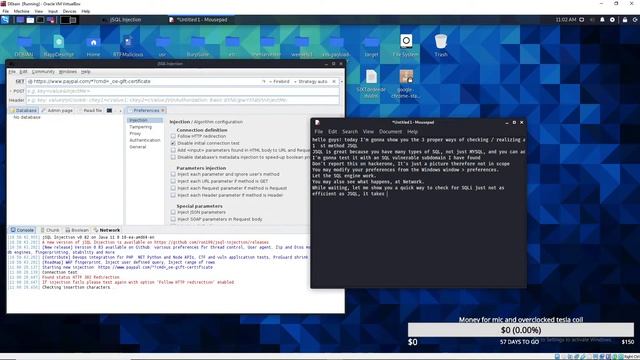Enable Inject SOAP parameters in Request body

[x=173, y=219]
